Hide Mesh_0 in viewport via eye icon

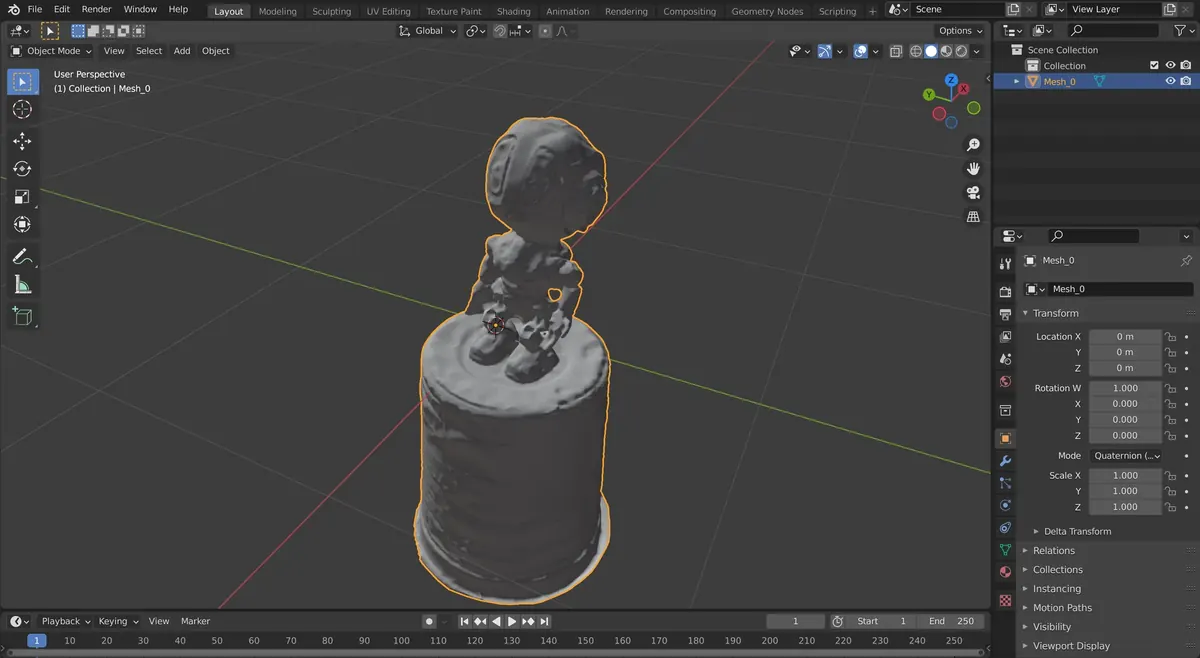(1170, 81)
